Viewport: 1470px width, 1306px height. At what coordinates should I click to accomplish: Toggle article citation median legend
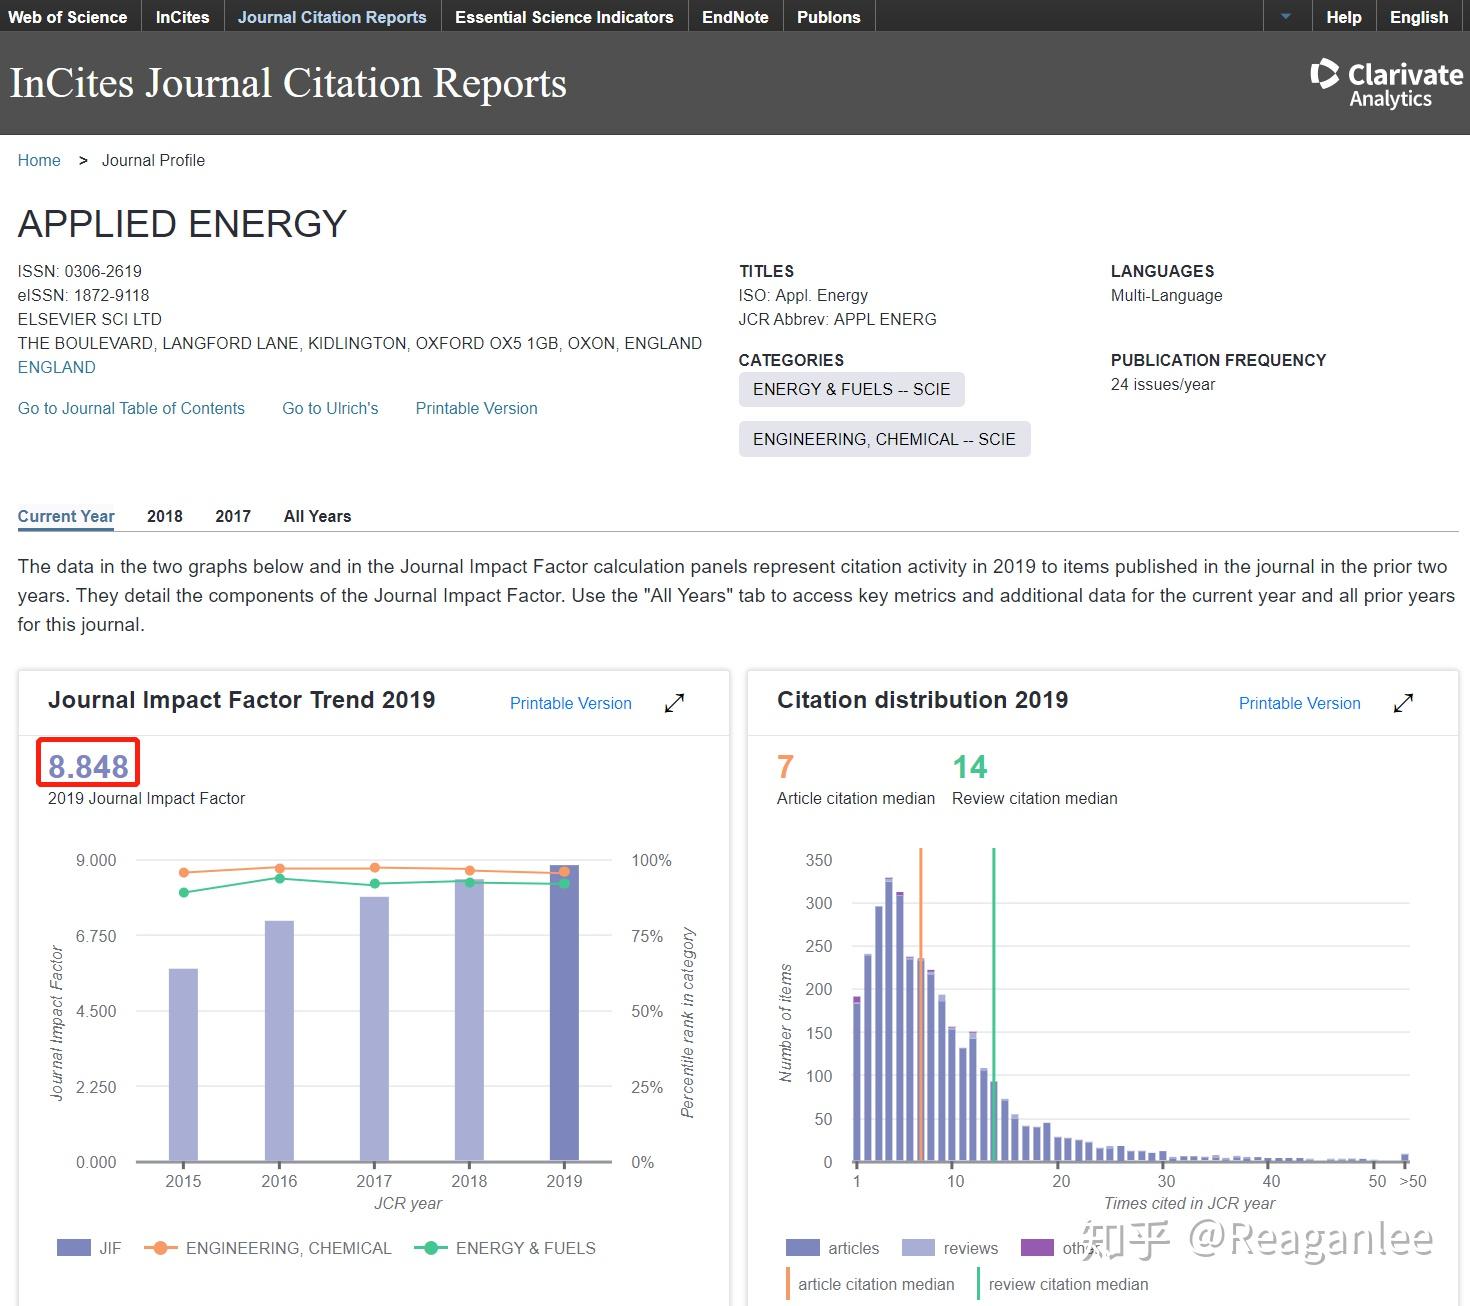coord(870,1284)
